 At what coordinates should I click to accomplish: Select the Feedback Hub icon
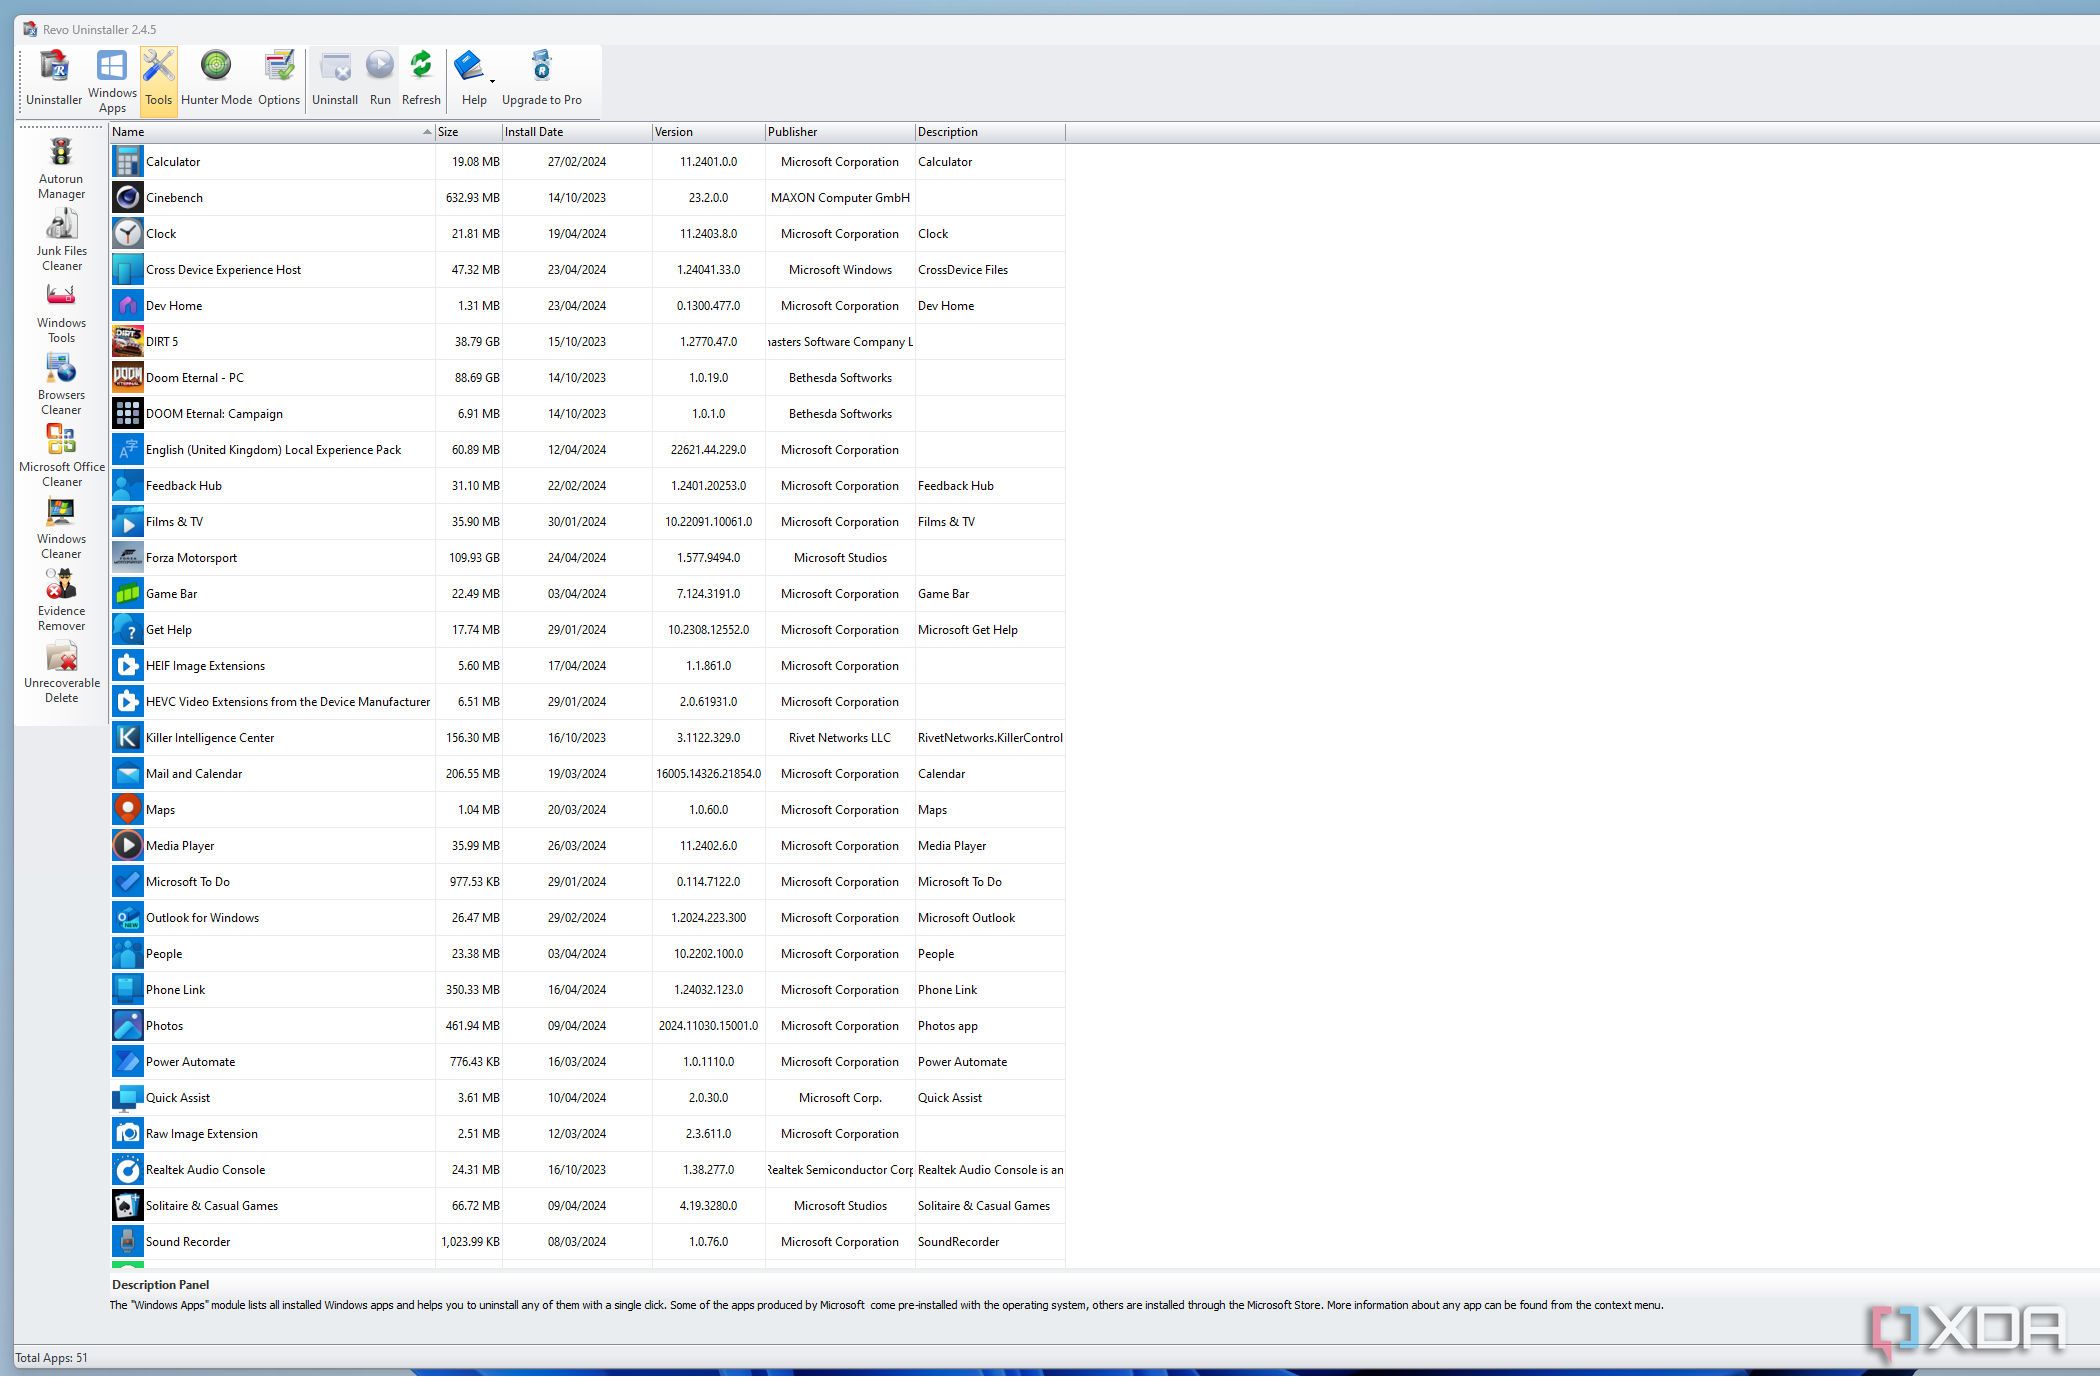[x=127, y=486]
